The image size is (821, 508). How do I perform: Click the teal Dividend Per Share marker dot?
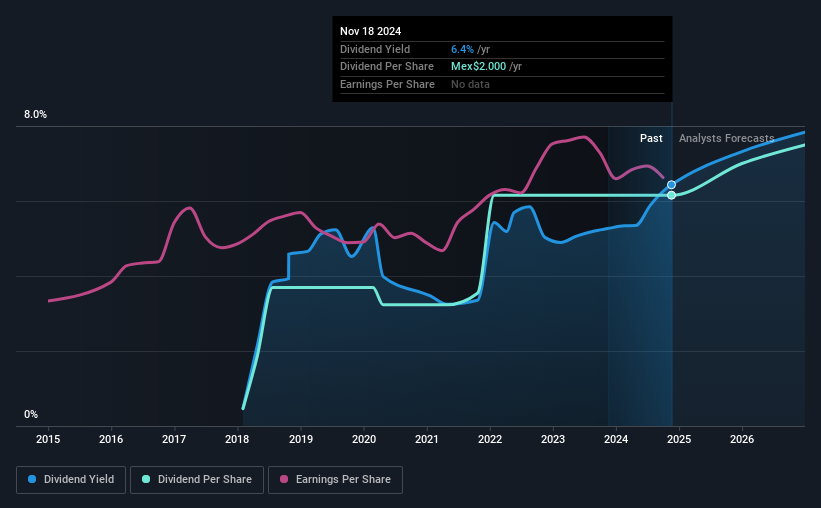(x=671, y=195)
